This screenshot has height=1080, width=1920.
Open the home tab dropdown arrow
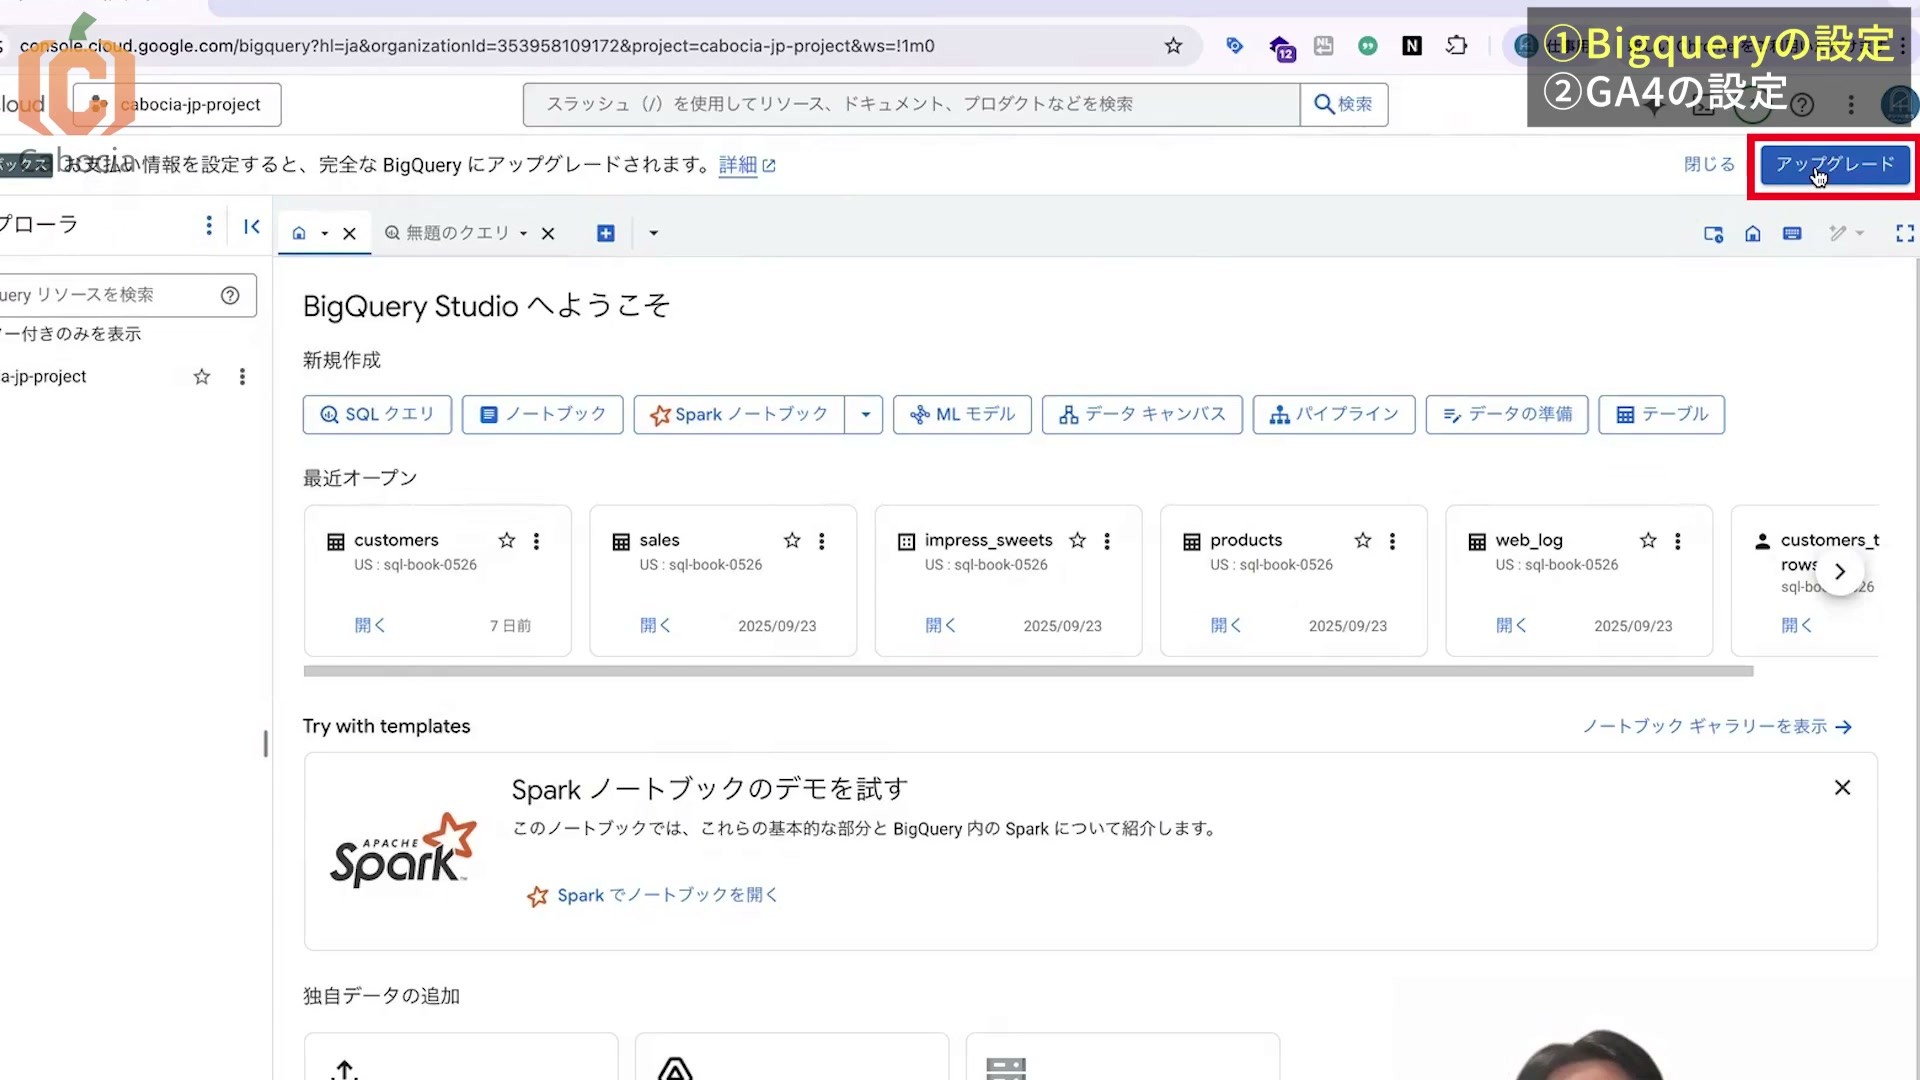[325, 234]
